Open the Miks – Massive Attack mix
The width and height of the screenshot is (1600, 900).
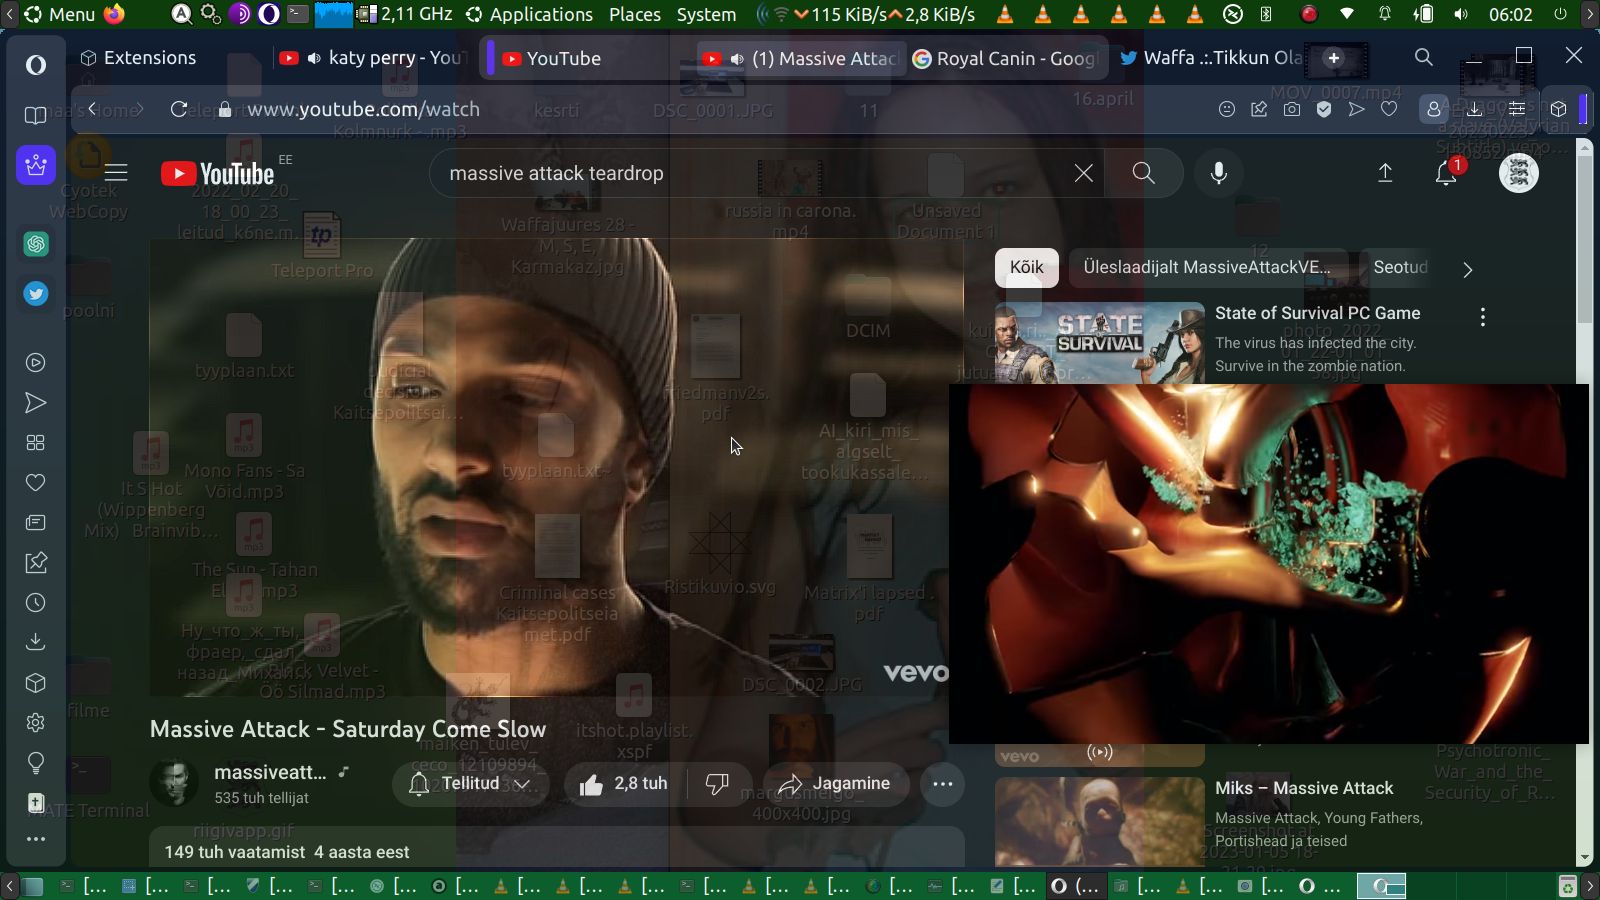[x=1304, y=788]
